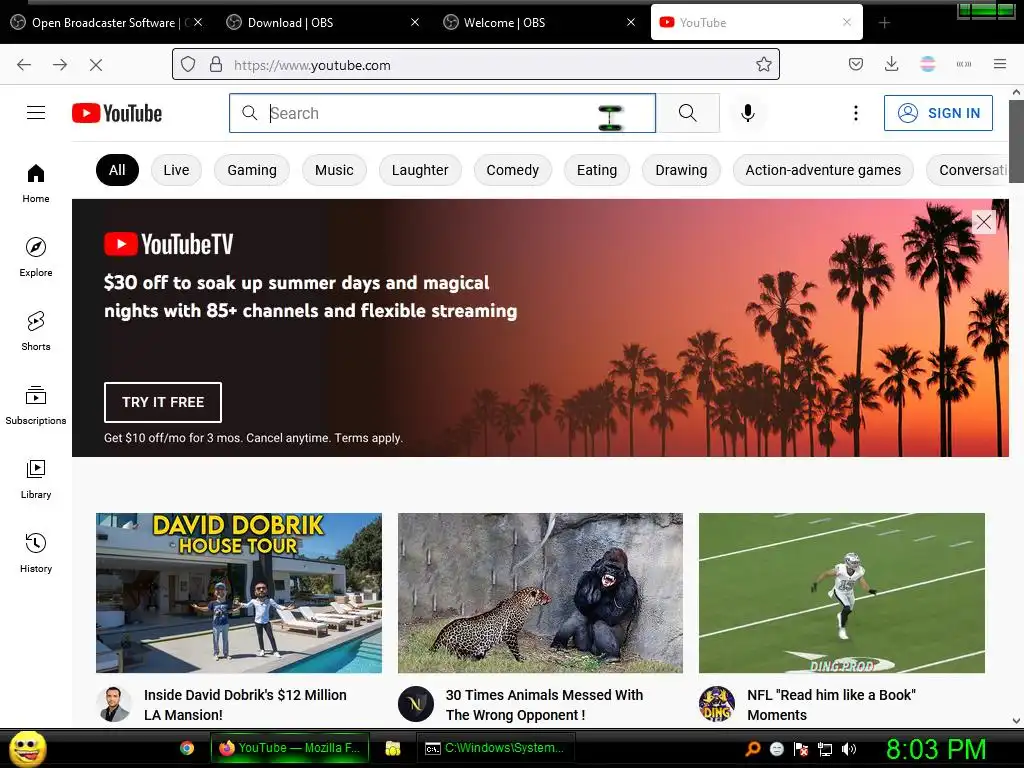This screenshot has height=768, width=1024.
Task: Select the Music filter chip
Action: point(334,170)
